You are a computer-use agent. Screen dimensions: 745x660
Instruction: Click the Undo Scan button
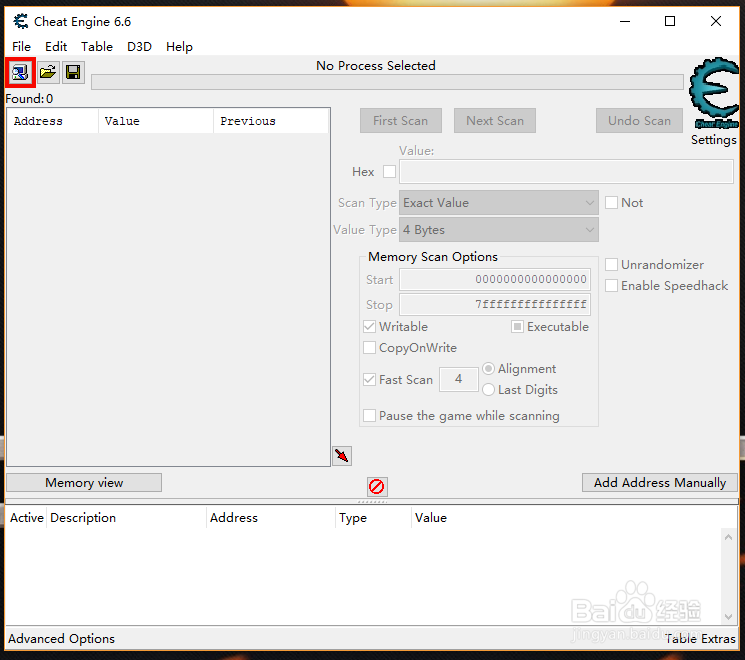[639, 121]
